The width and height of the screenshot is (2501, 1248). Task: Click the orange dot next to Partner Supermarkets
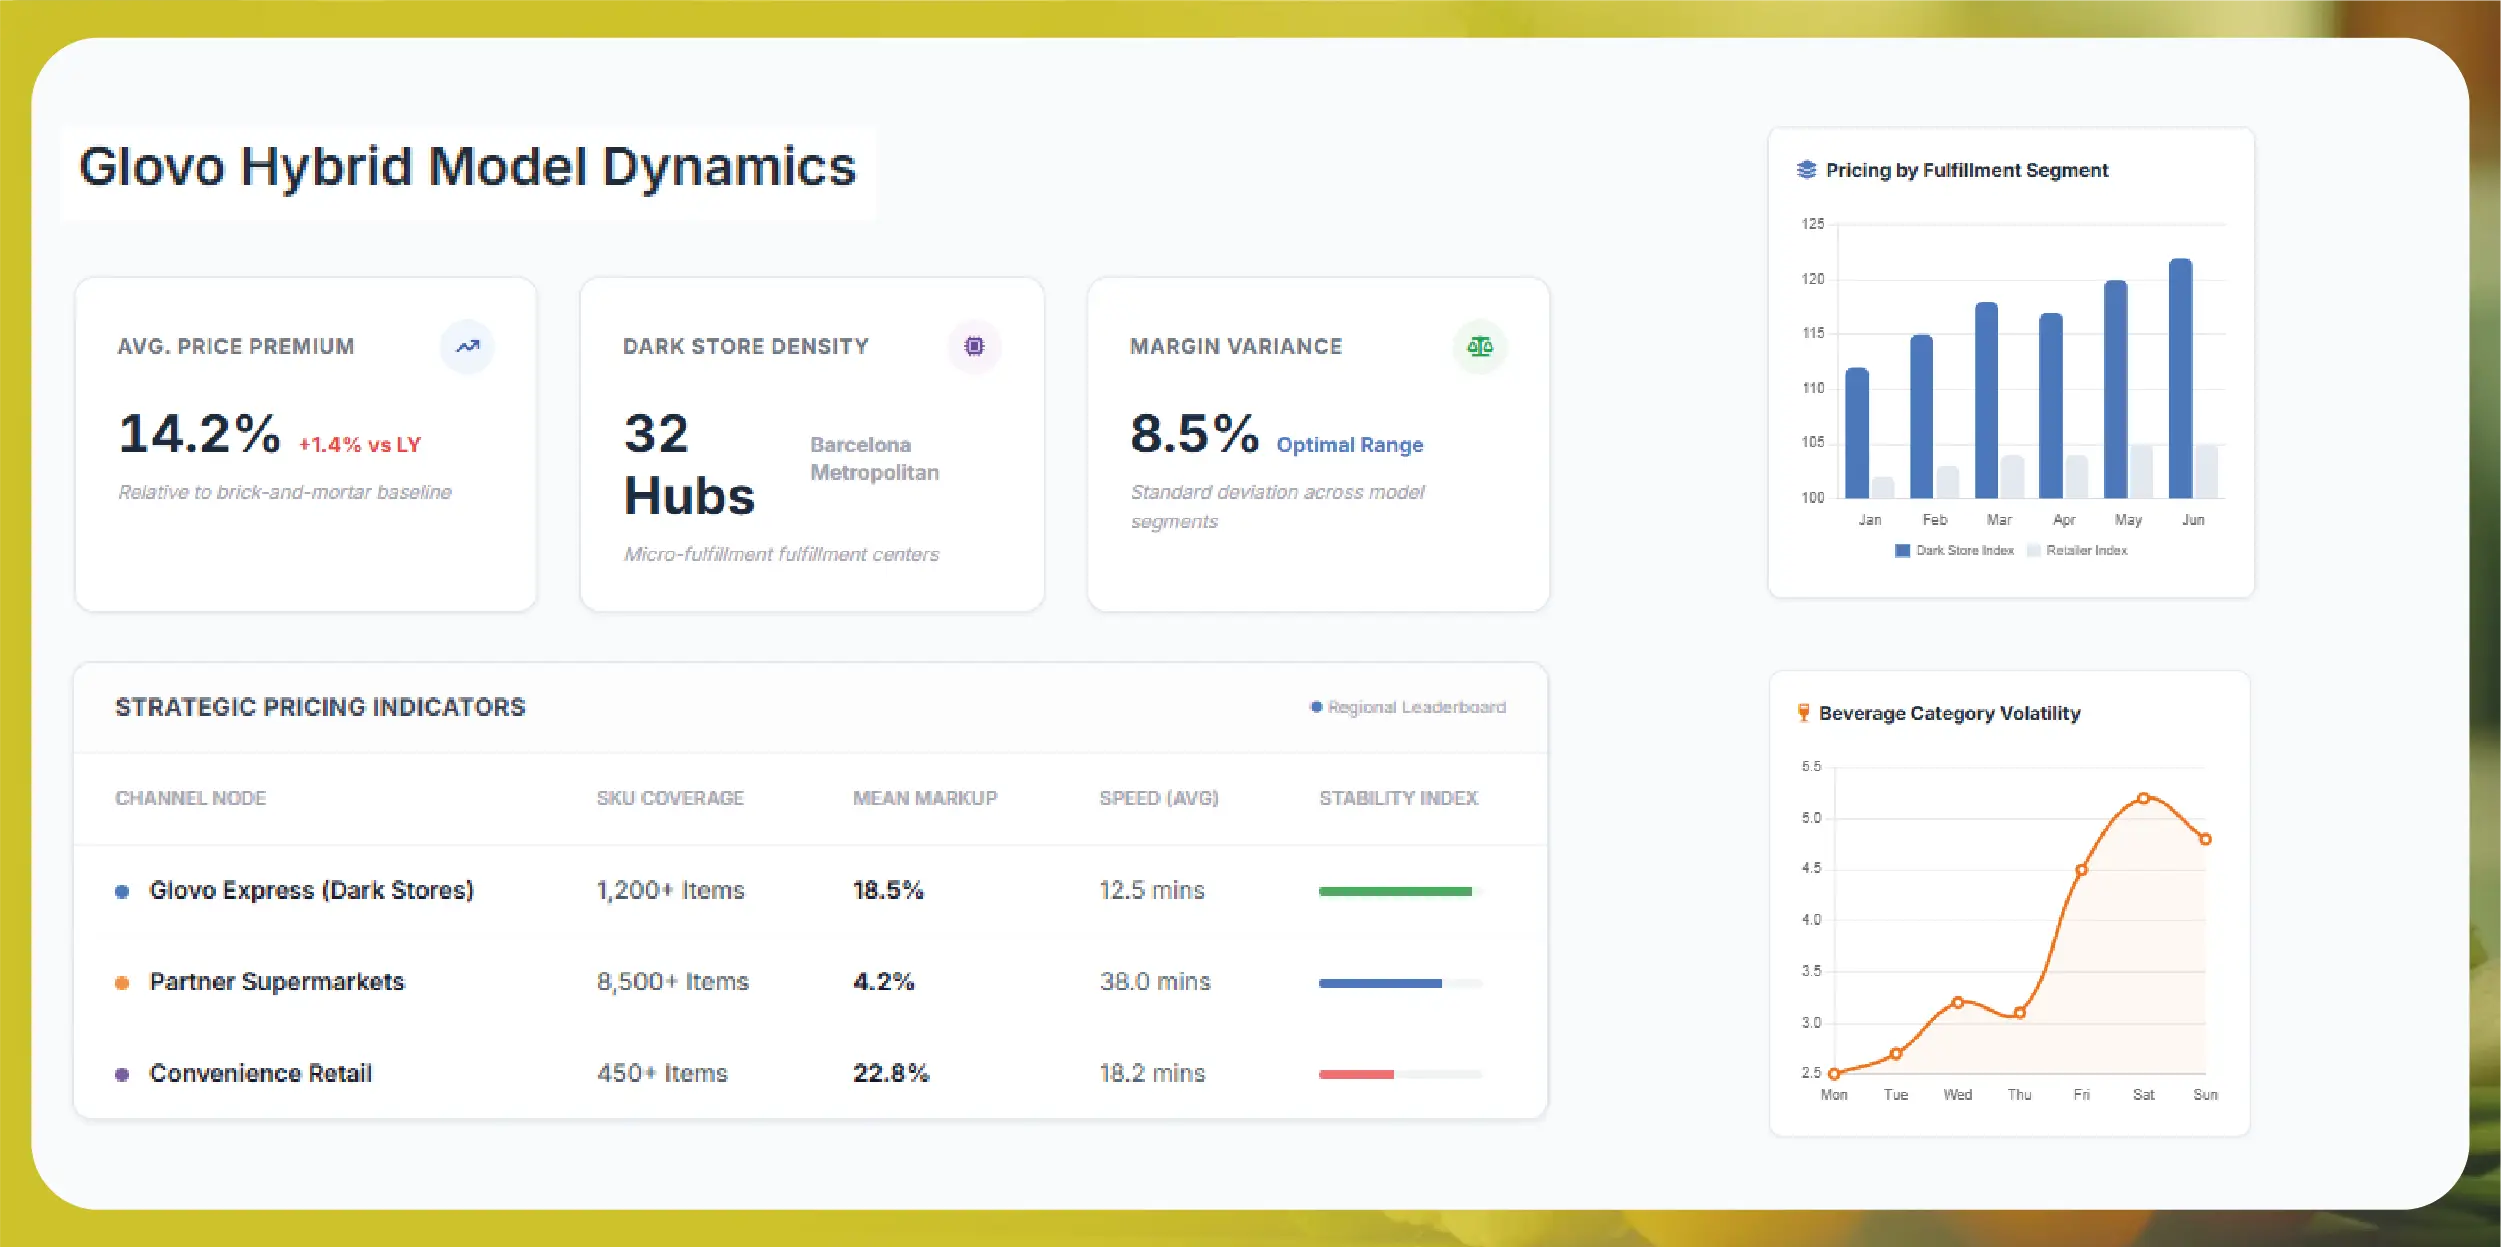click(x=122, y=983)
